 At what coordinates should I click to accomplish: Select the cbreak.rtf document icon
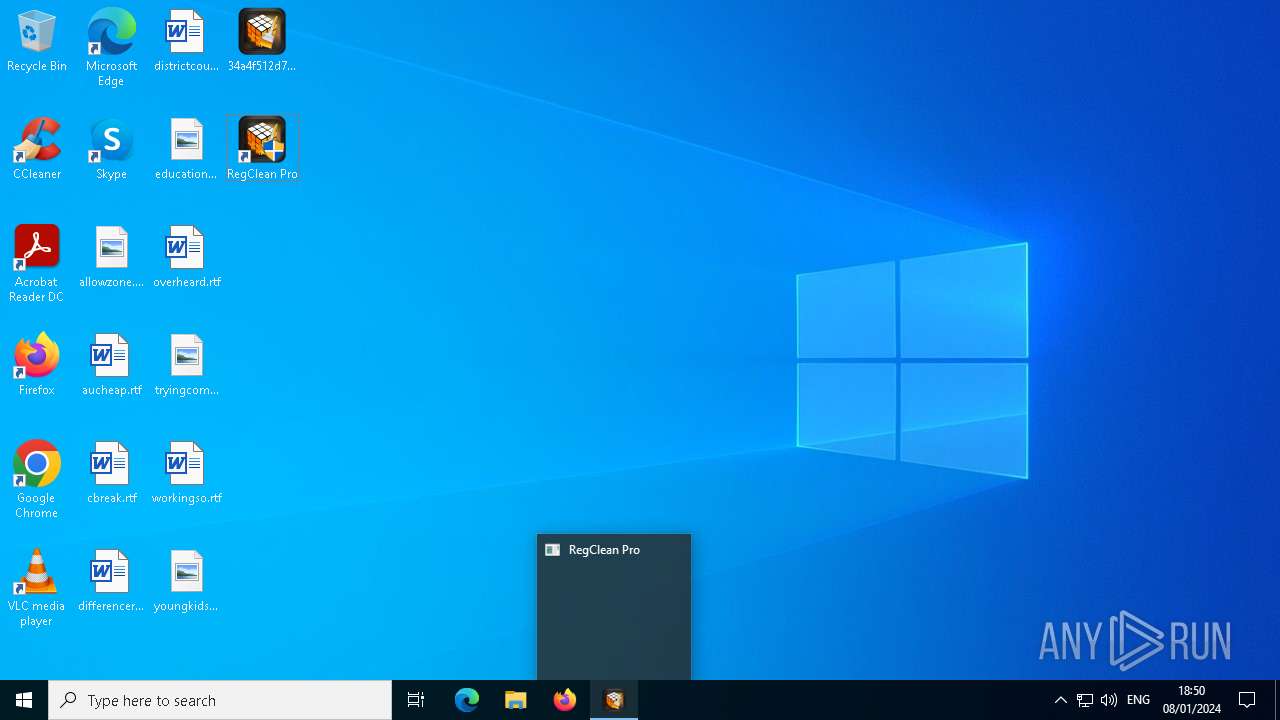[111, 474]
